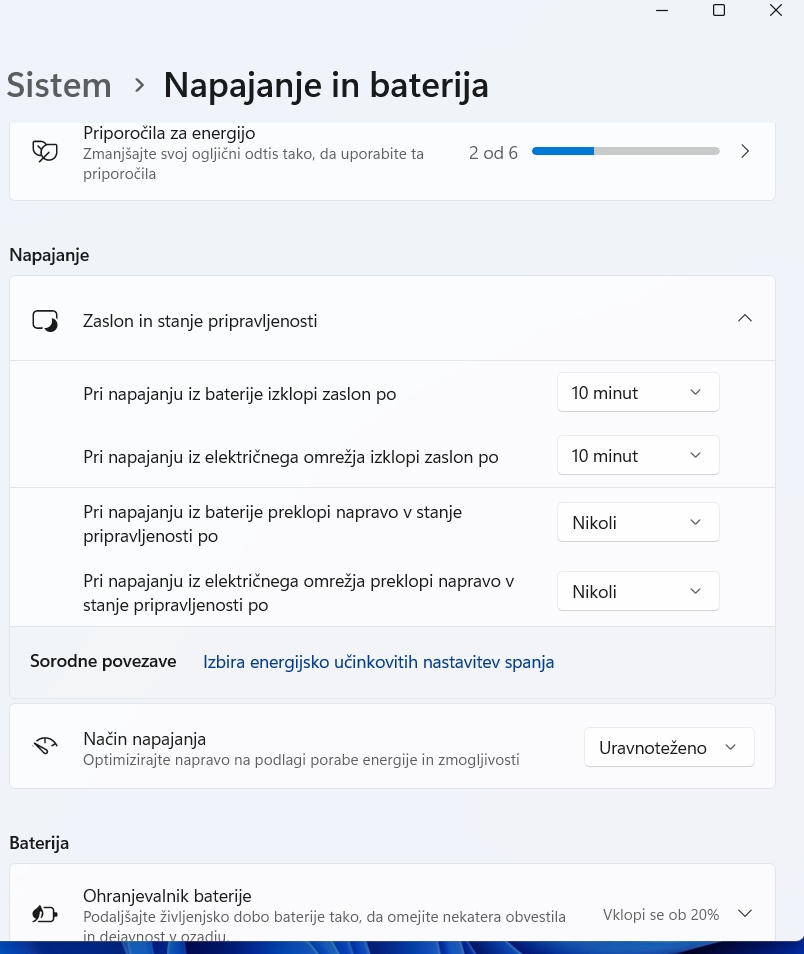The width and height of the screenshot is (804, 954).
Task: Open energy recommendations via right arrow
Action: 745,151
